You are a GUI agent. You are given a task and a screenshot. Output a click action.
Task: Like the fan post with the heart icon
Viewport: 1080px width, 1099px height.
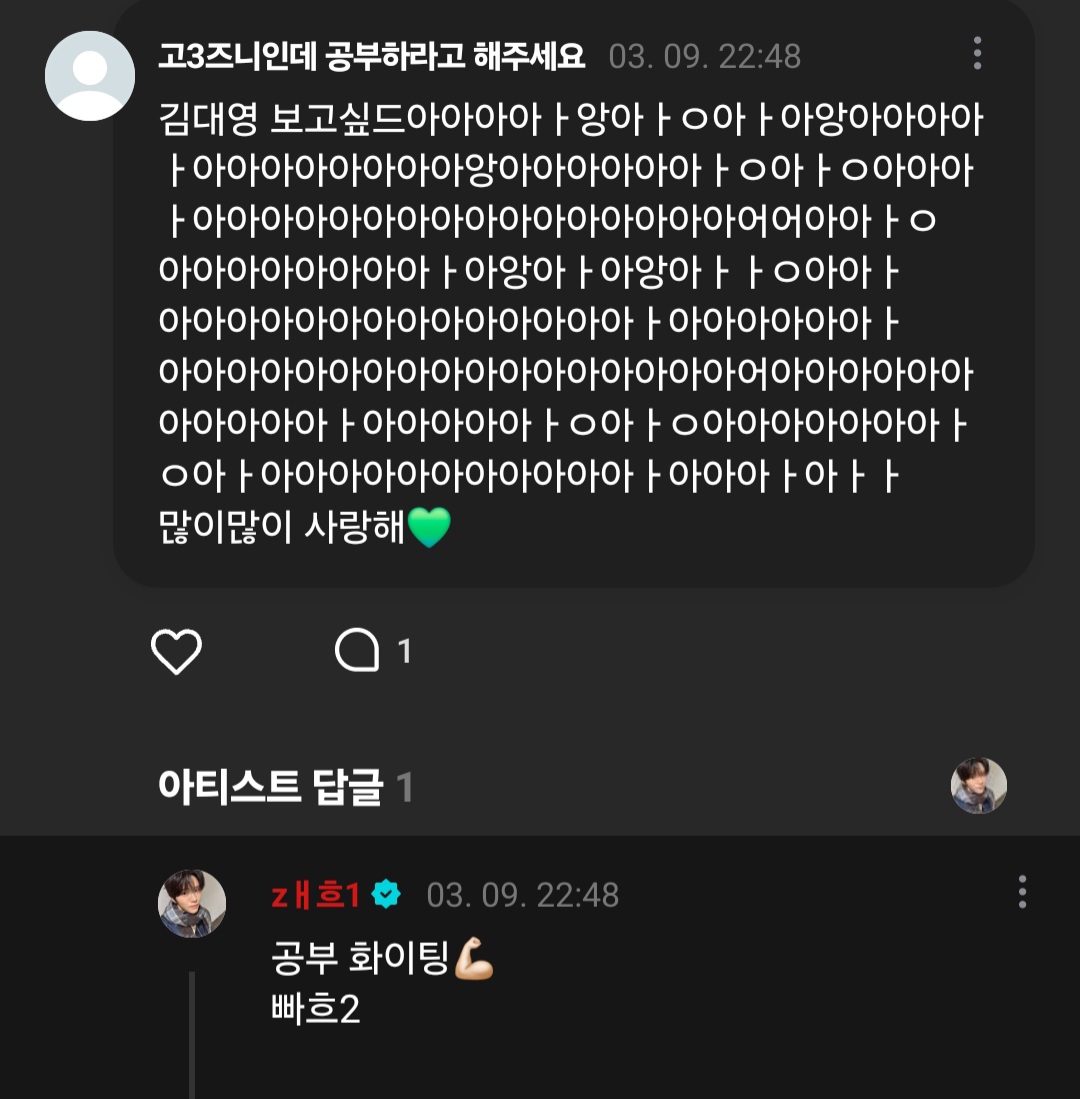176,652
